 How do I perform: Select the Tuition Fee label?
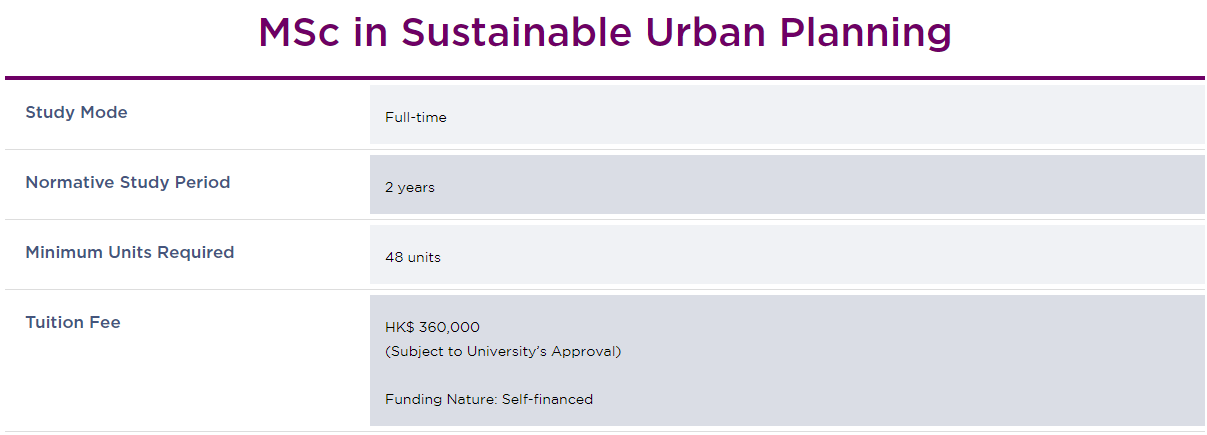73,322
